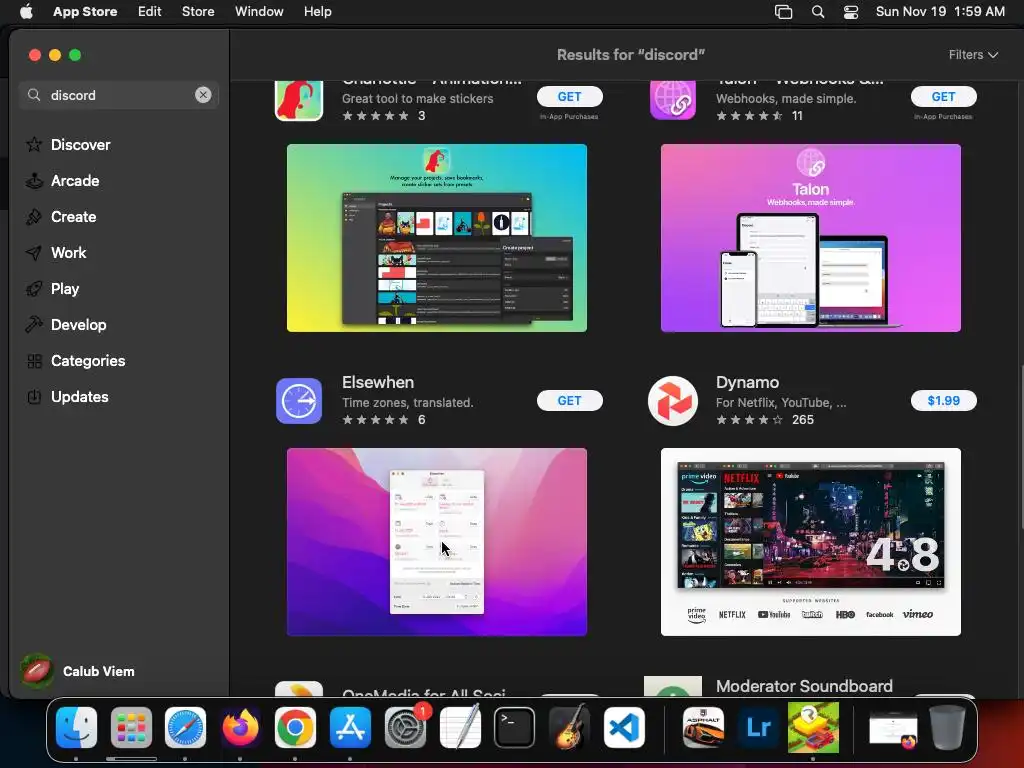The image size is (1024, 768).
Task: Click the Dynamo 265 ratings stars
Action: coord(749,420)
